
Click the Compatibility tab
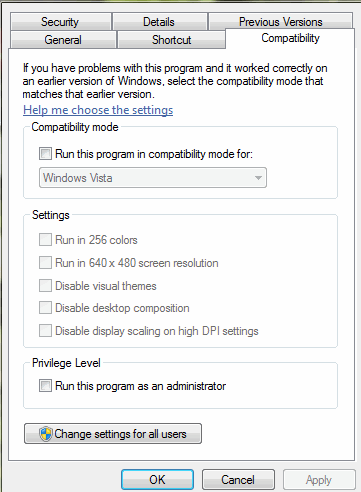tap(290, 38)
